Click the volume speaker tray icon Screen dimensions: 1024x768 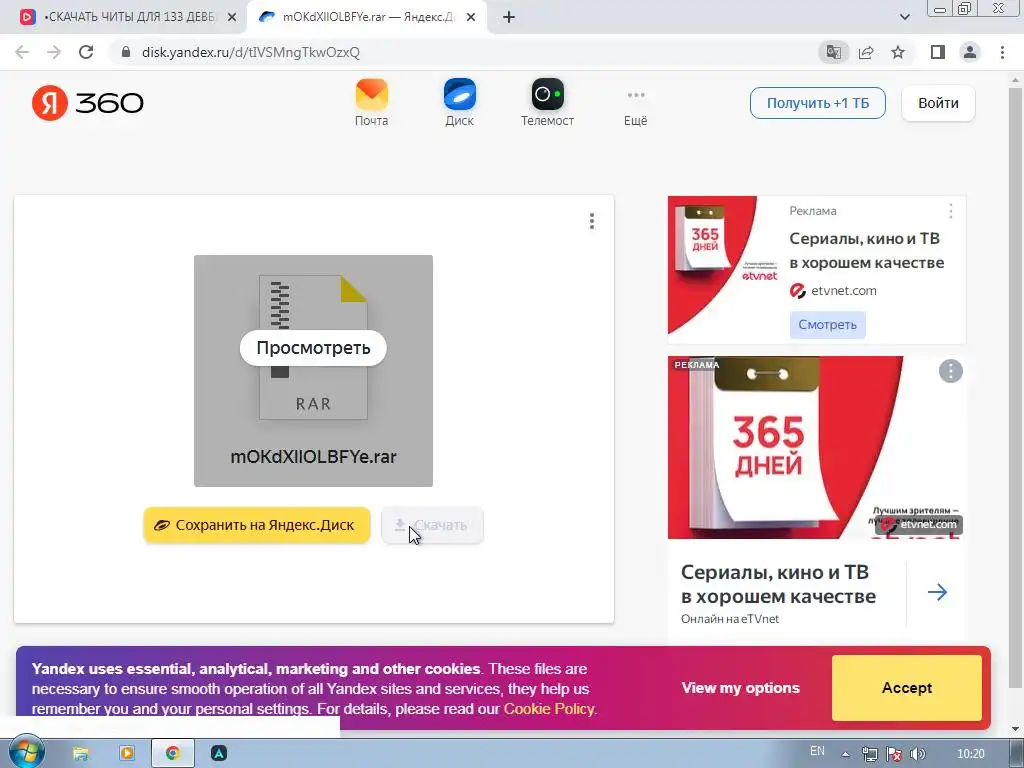[918, 754]
